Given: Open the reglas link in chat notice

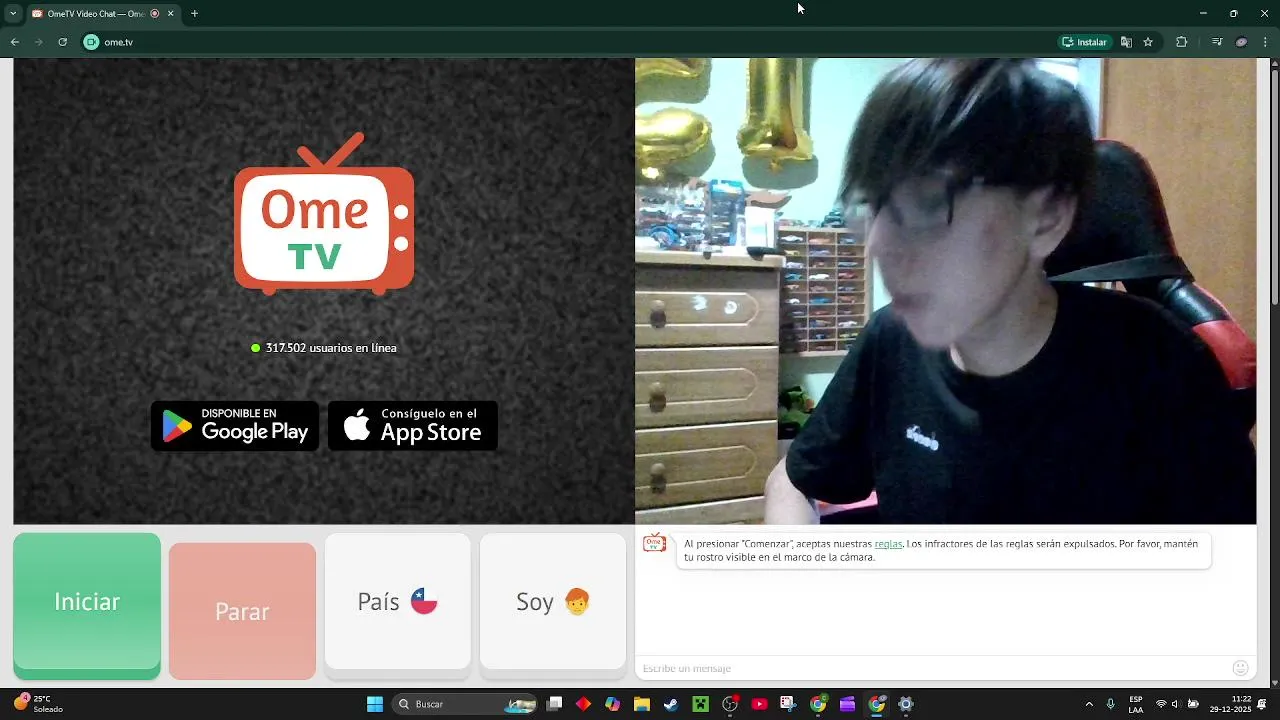Looking at the screenshot, I should [x=888, y=544].
